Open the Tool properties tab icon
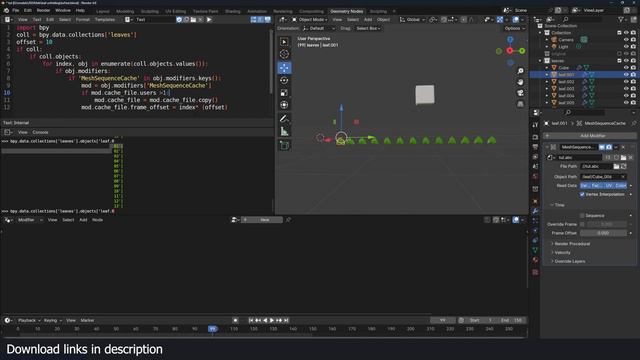640x360 pixels. coord(535,125)
